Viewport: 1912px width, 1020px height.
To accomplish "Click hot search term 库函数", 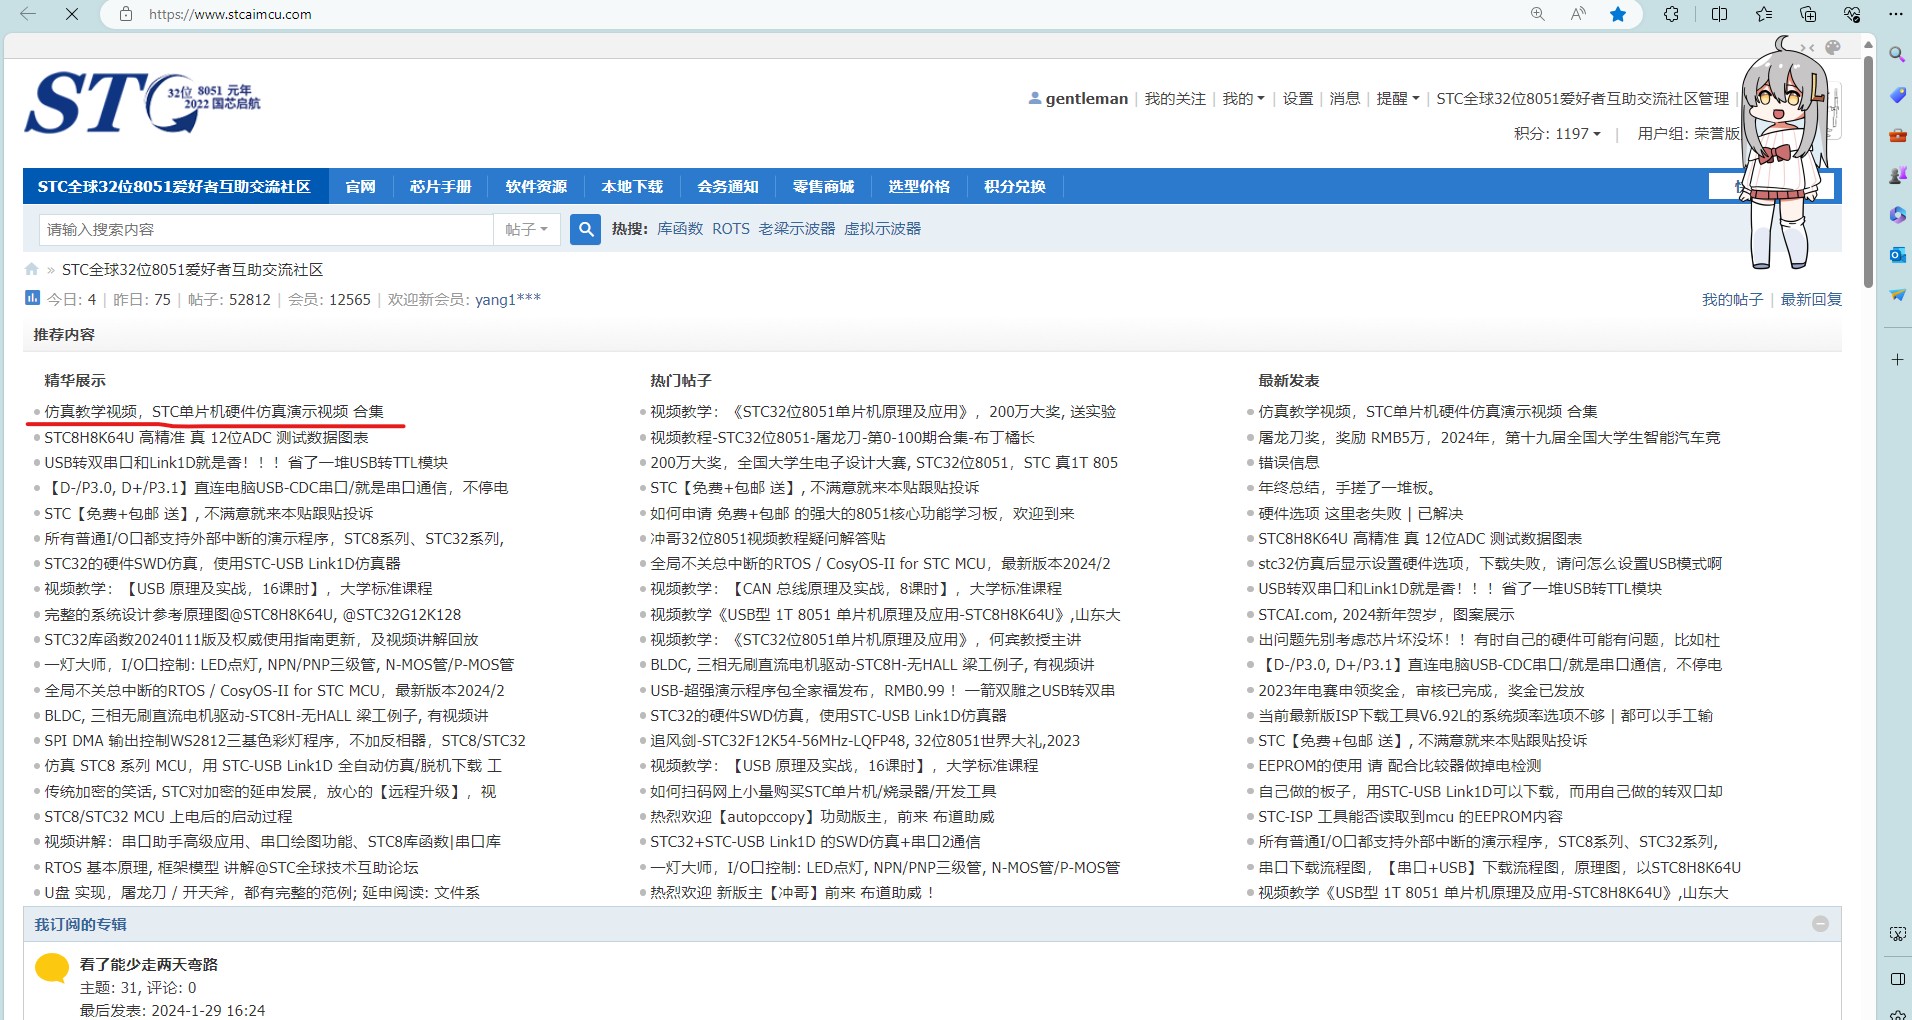I will point(680,228).
